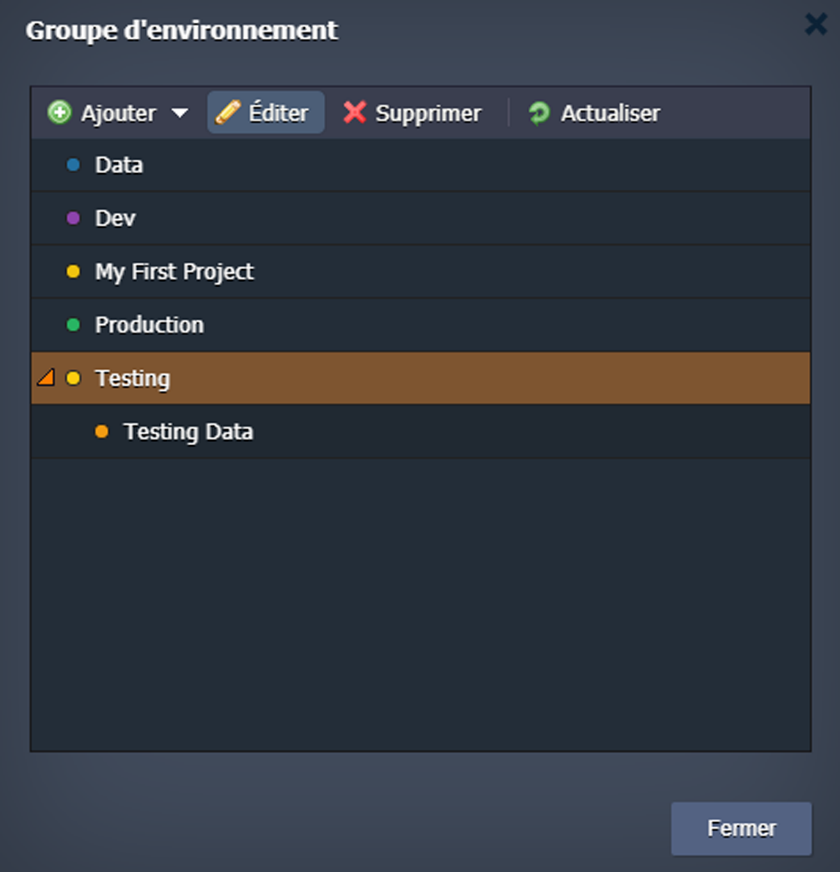The image size is (840, 872).
Task: Click the green Actualiser refresh icon
Action: pyautogui.click(x=540, y=113)
